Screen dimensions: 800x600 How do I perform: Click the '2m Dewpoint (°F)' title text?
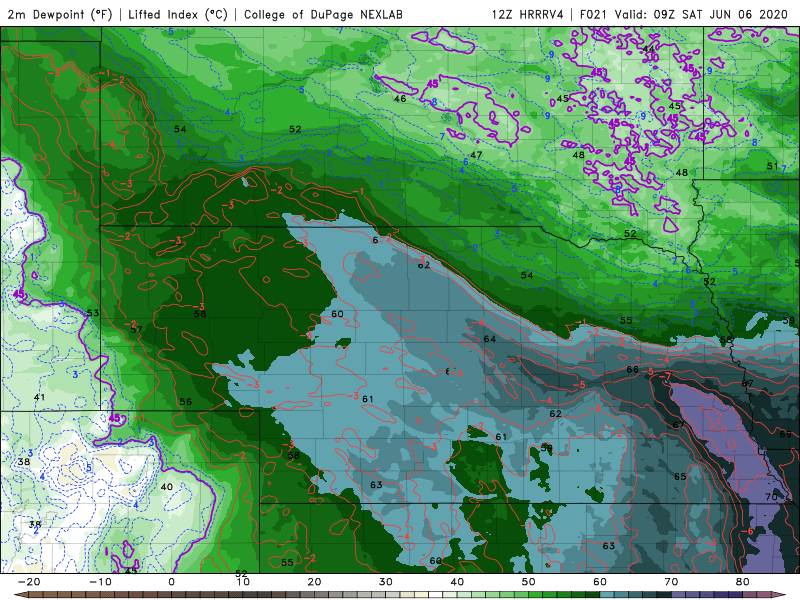coord(59,14)
